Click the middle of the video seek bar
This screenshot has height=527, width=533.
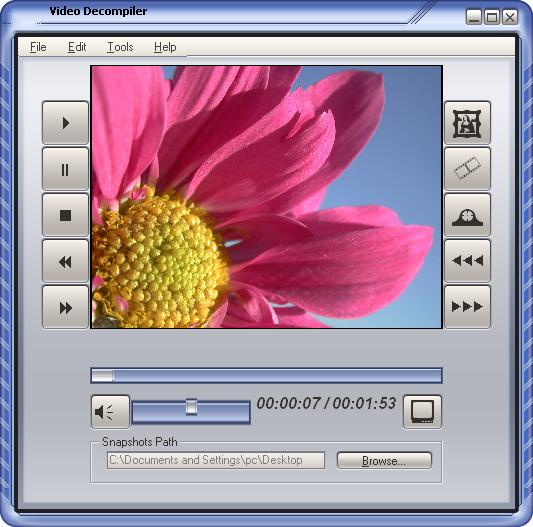266,376
